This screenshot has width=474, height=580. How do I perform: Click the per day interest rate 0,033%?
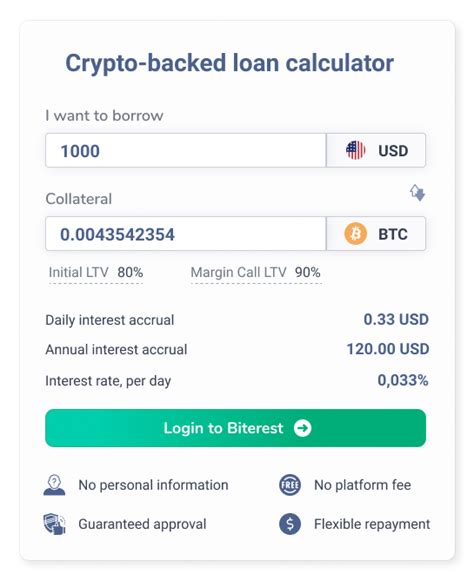tap(403, 380)
